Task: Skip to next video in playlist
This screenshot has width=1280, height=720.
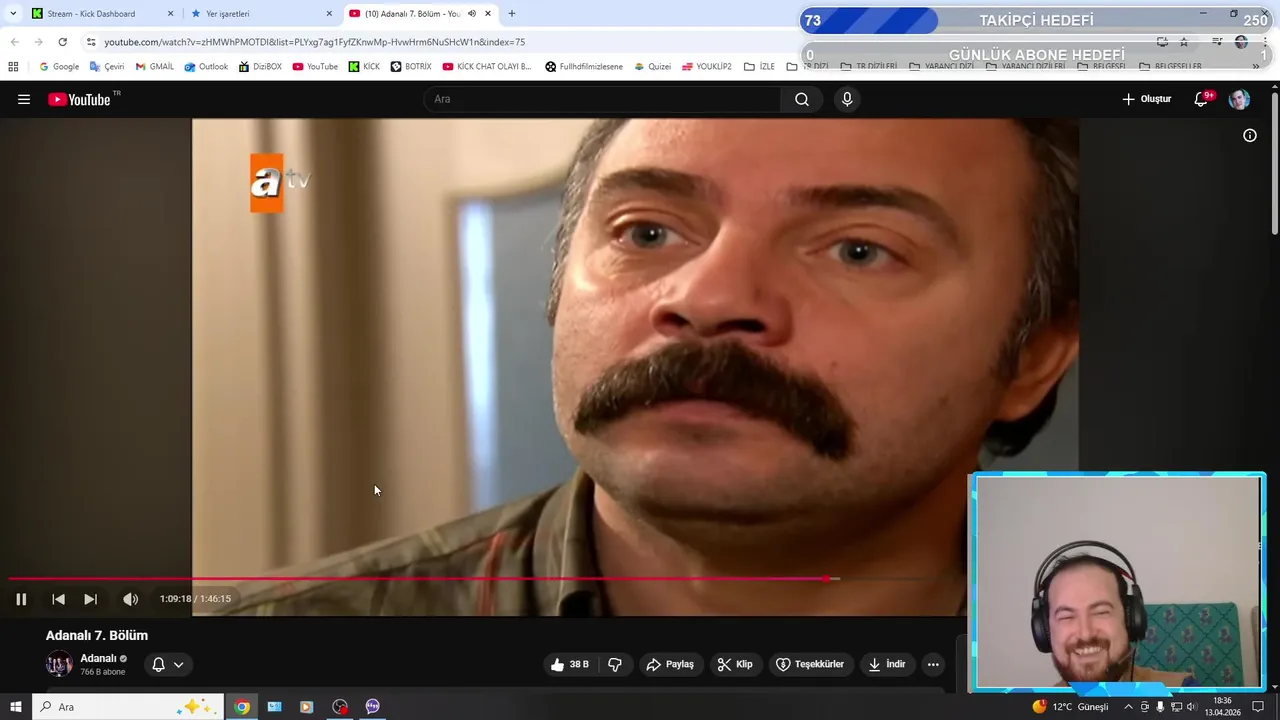Action: point(90,599)
